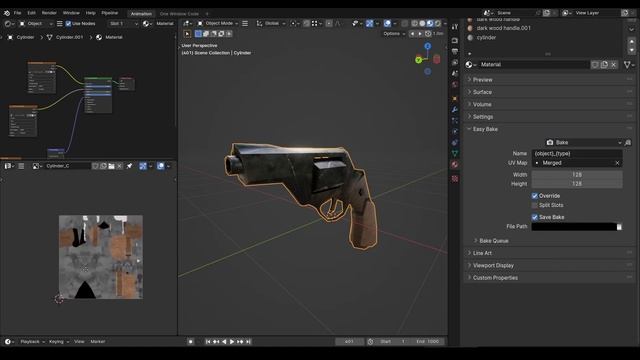640x360 pixels.
Task: Open the File menu
Action: click(18, 13)
